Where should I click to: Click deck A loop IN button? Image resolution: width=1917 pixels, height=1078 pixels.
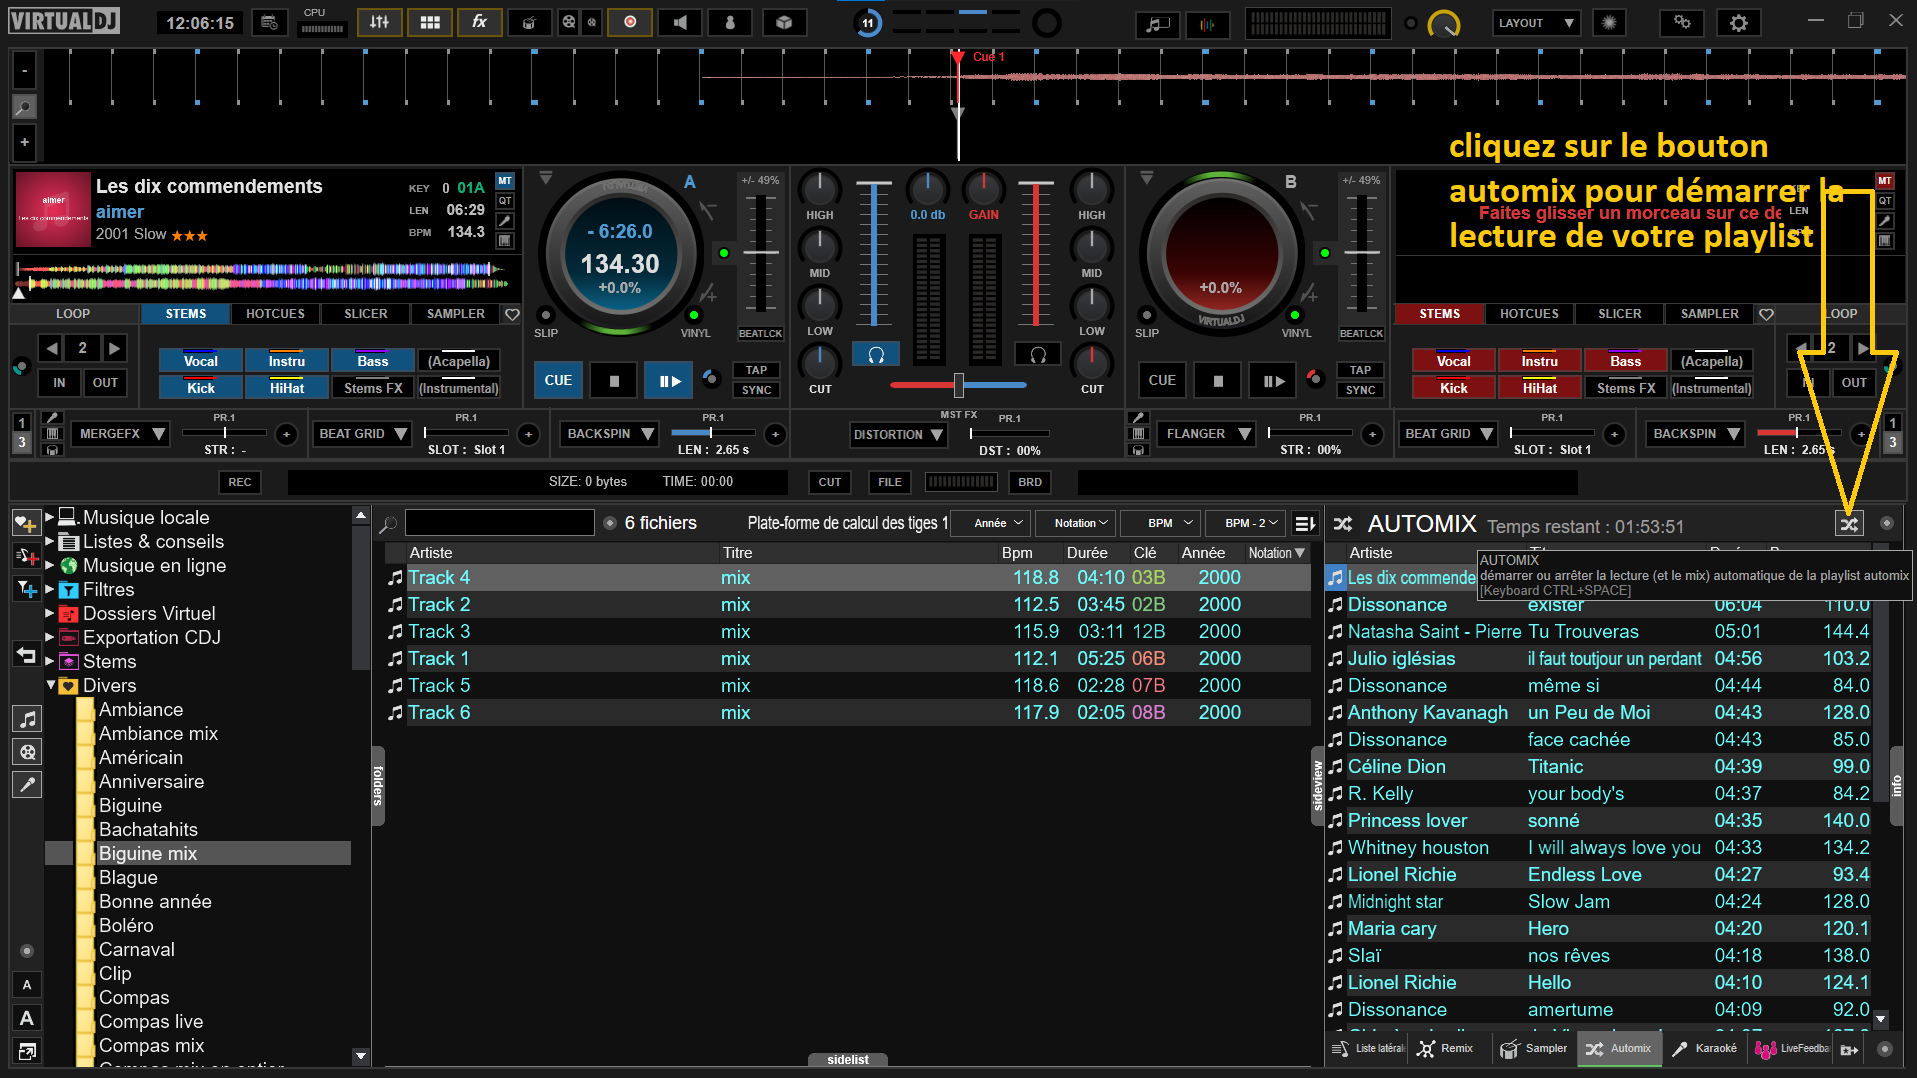[x=59, y=383]
